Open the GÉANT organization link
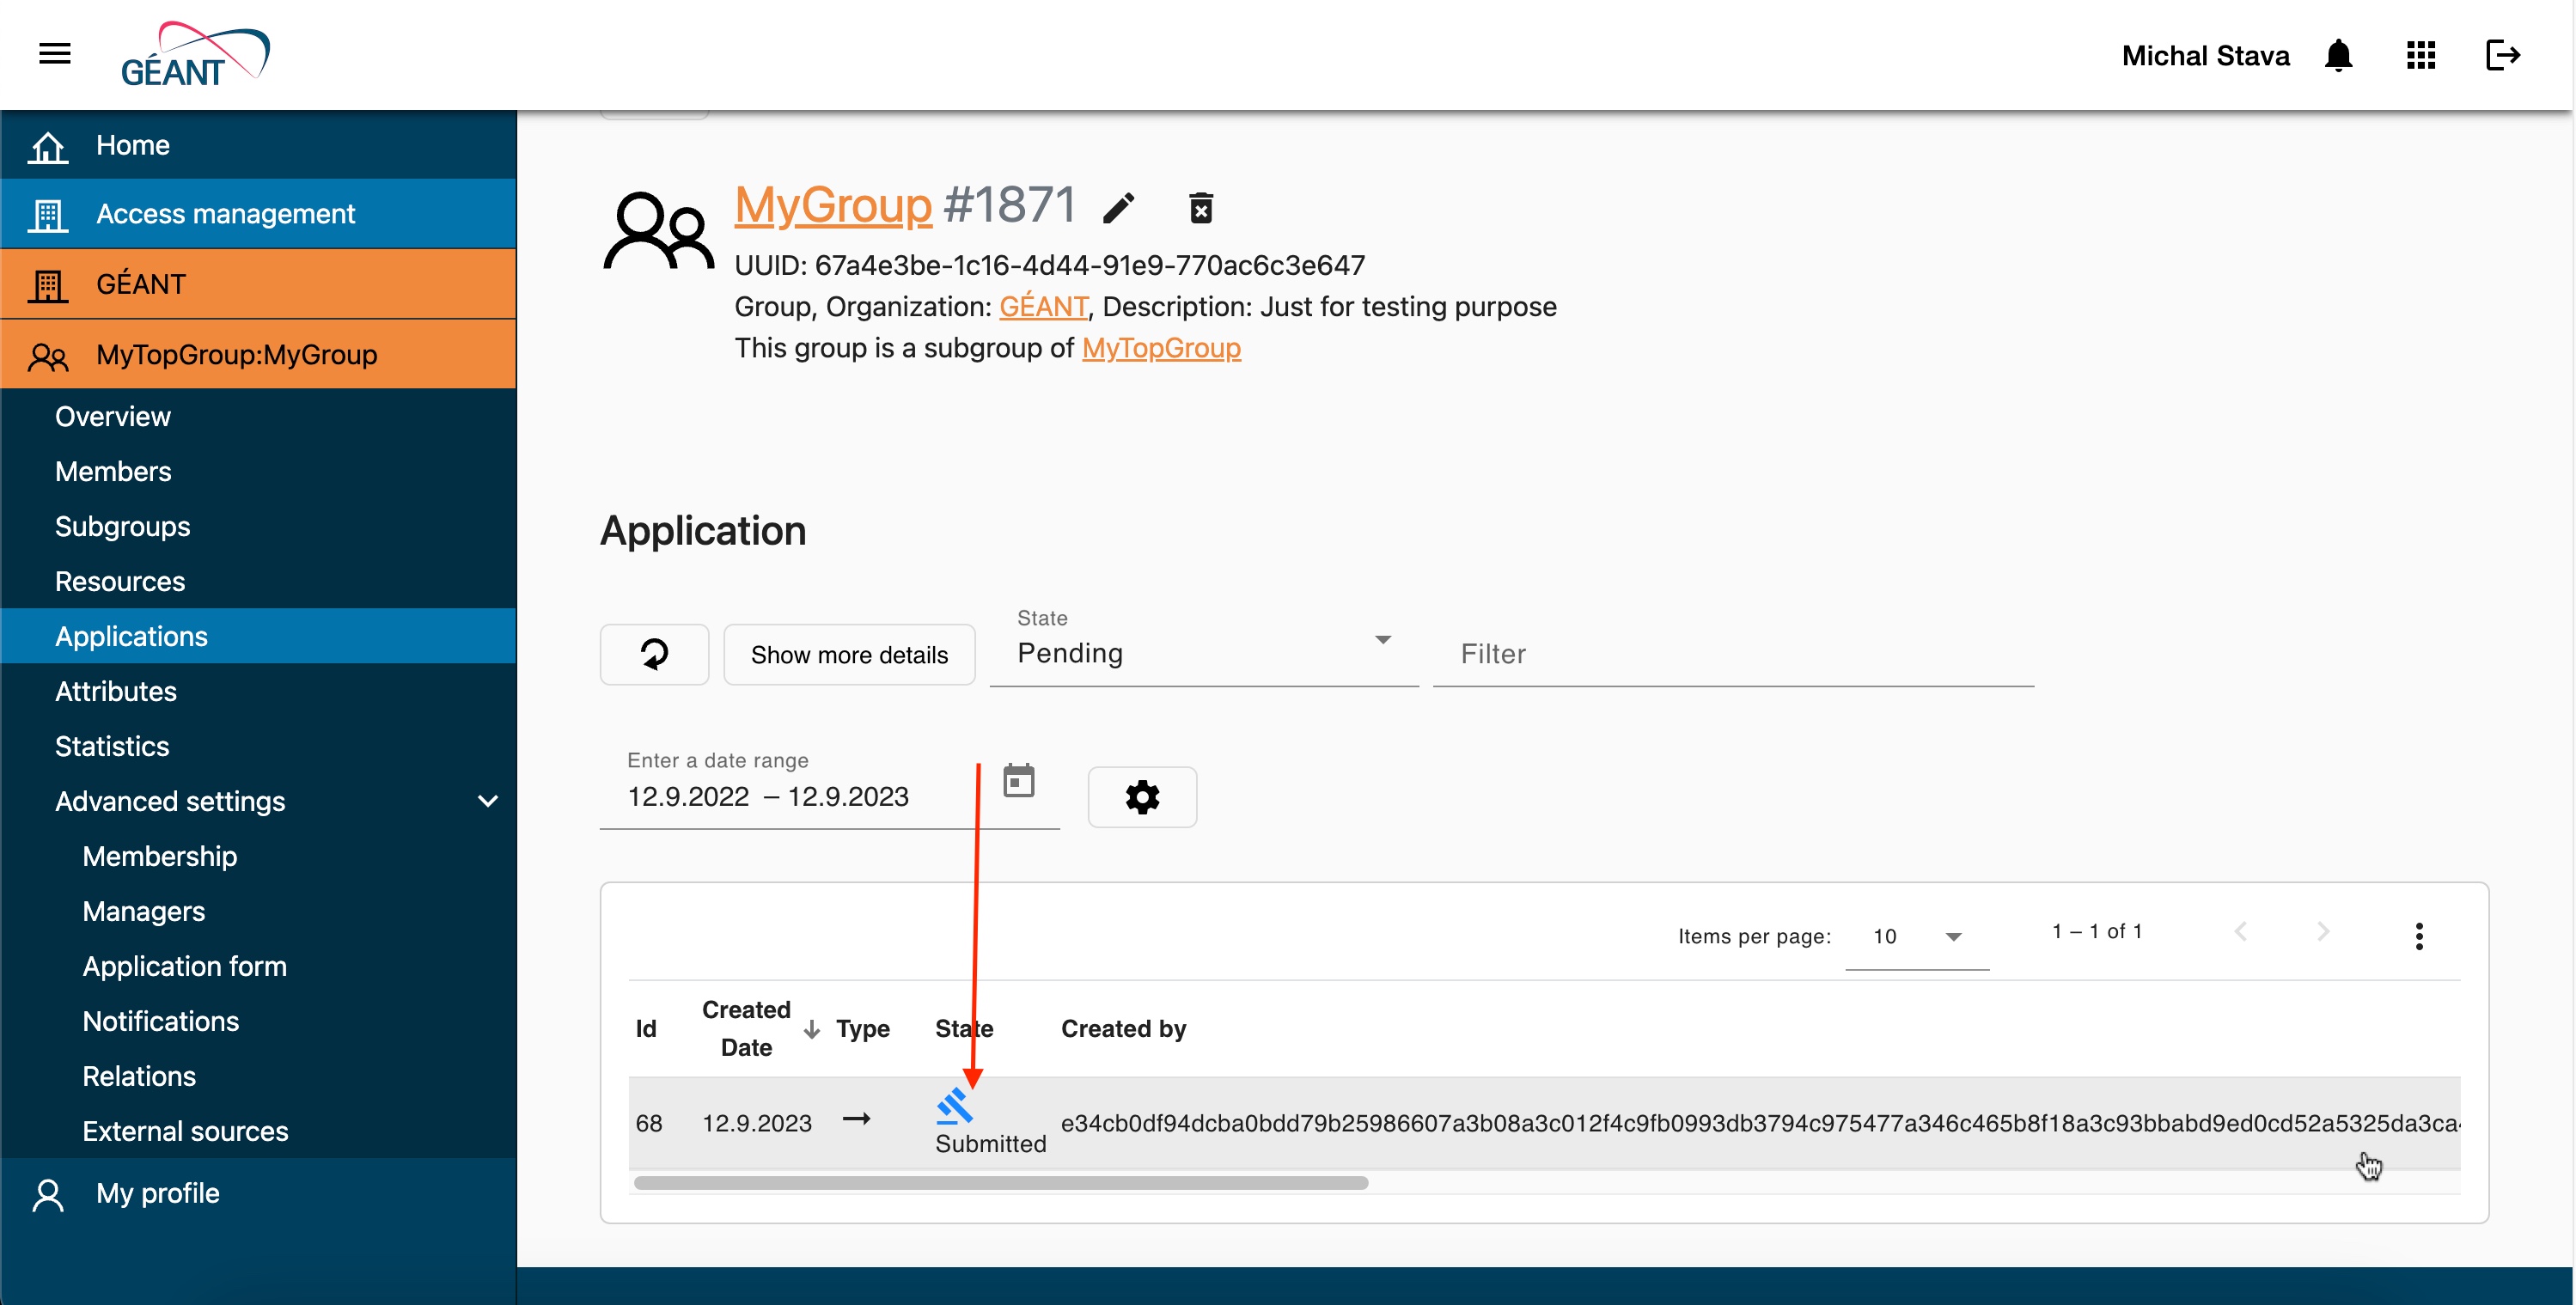 pos(1043,306)
